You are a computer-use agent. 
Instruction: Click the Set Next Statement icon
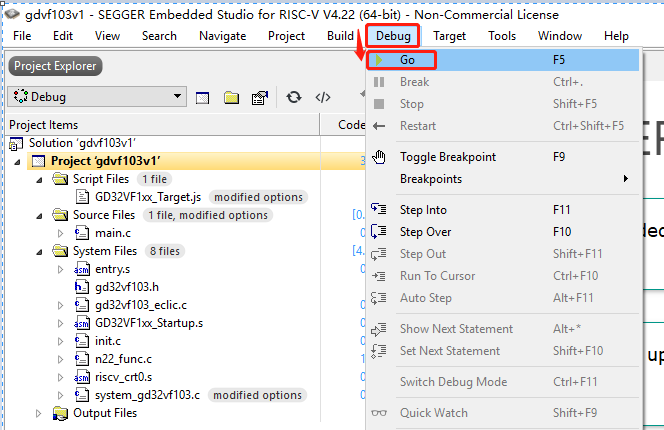point(379,351)
